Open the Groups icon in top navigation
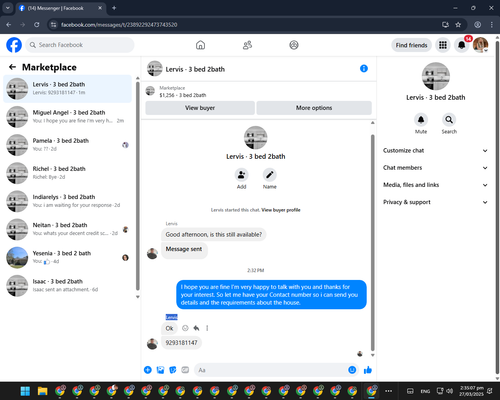500x400 pixels. (x=294, y=45)
